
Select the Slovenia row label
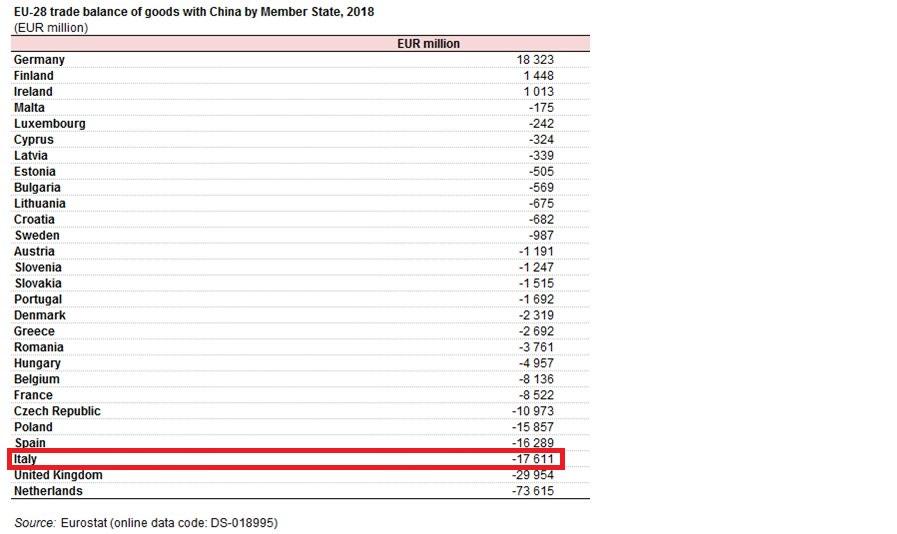38,268
